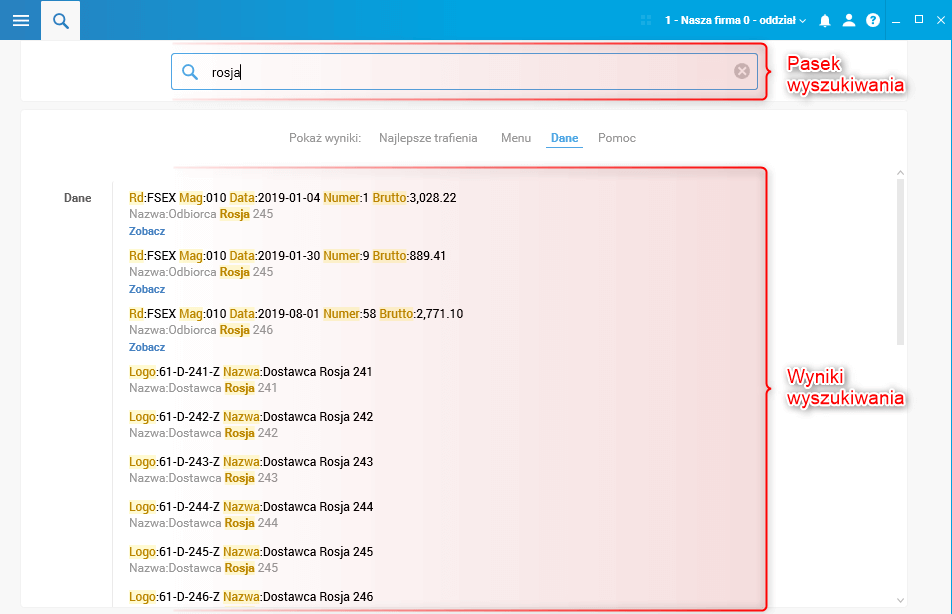
Task: Clear the search field with the X icon
Action: click(741, 71)
